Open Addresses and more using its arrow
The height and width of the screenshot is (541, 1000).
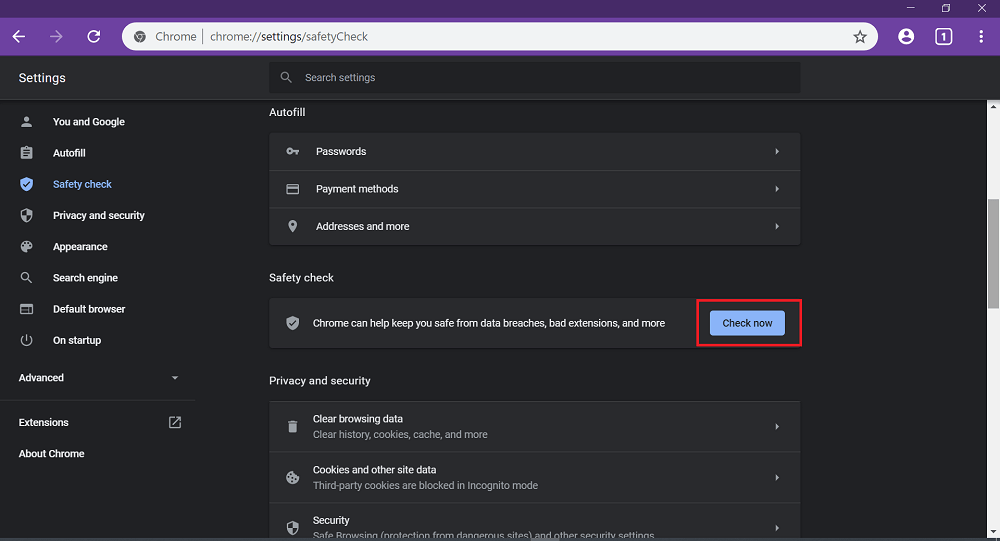tap(777, 226)
